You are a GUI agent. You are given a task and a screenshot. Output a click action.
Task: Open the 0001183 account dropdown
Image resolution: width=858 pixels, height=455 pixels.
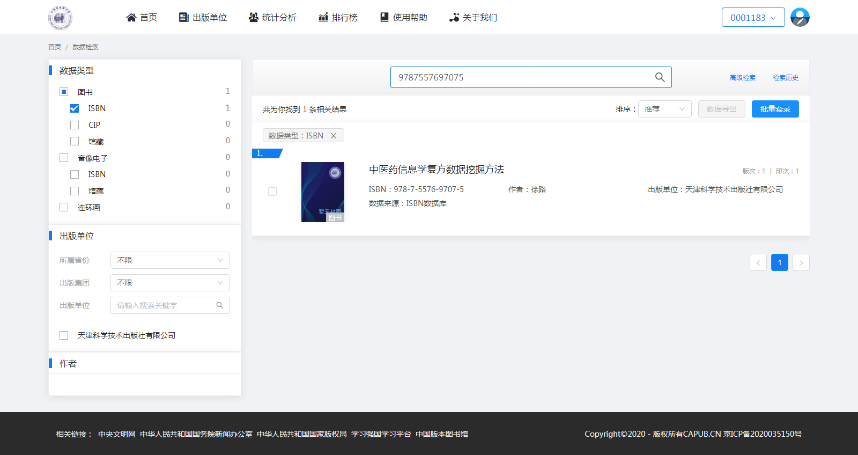point(753,18)
